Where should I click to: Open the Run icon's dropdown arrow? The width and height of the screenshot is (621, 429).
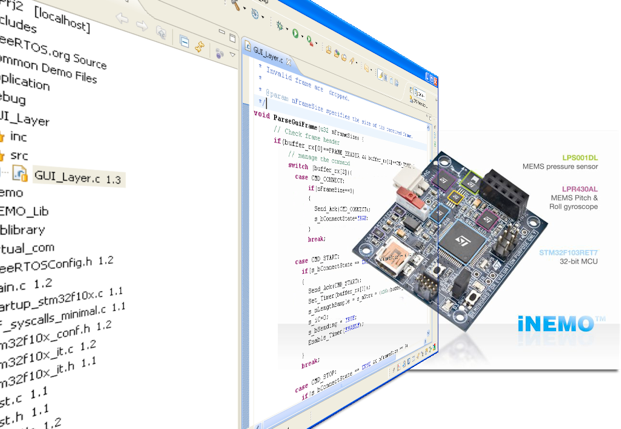point(302,36)
